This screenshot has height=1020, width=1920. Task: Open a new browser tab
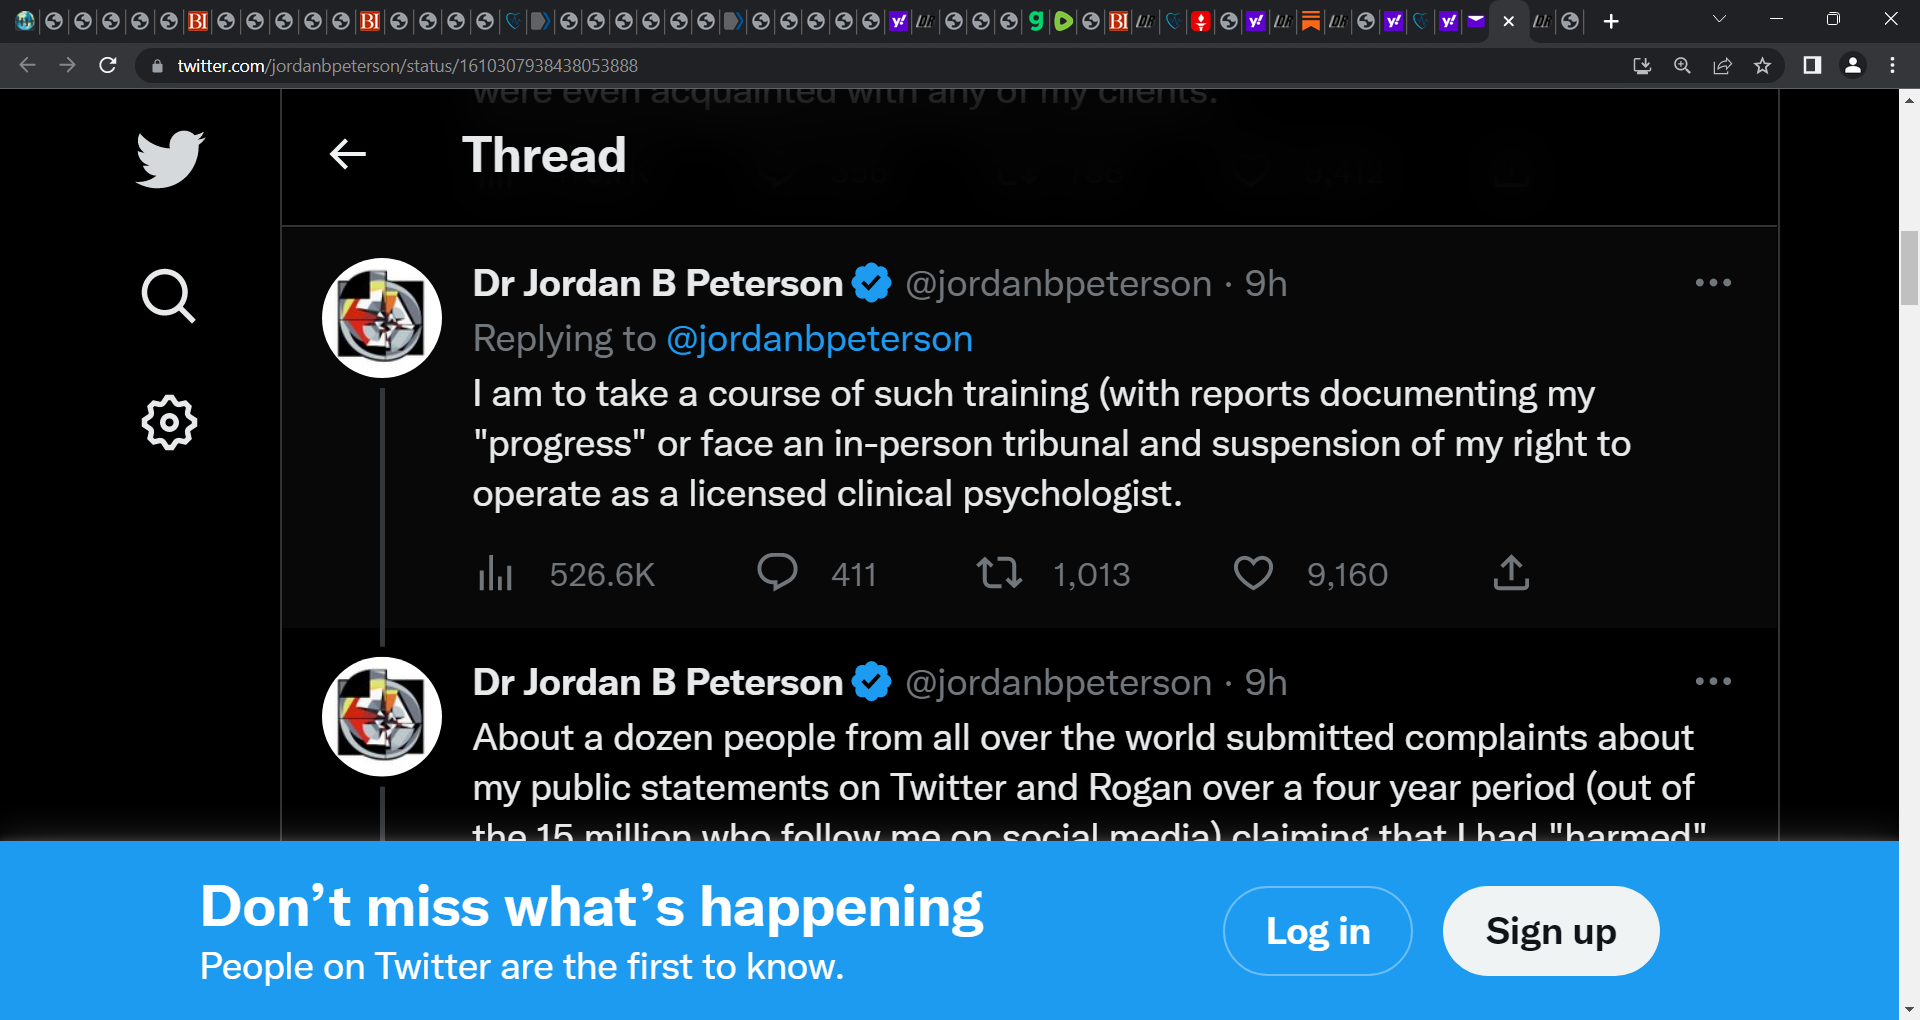1611,21
